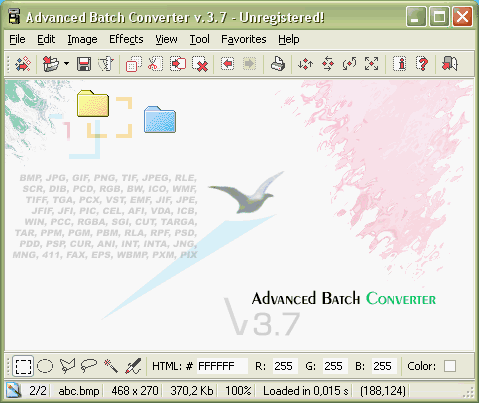Open the Help menu
The image size is (479, 403).
tap(289, 39)
